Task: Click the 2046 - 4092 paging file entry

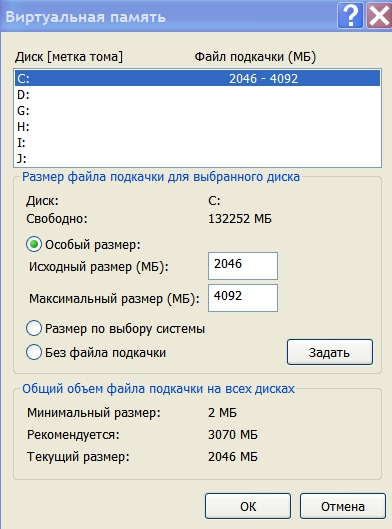Action: pos(263,79)
